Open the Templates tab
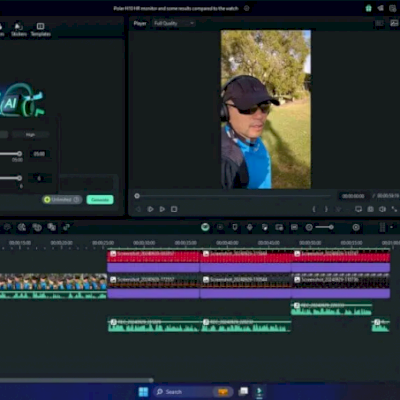This screenshot has height=400, width=400. tap(41, 29)
